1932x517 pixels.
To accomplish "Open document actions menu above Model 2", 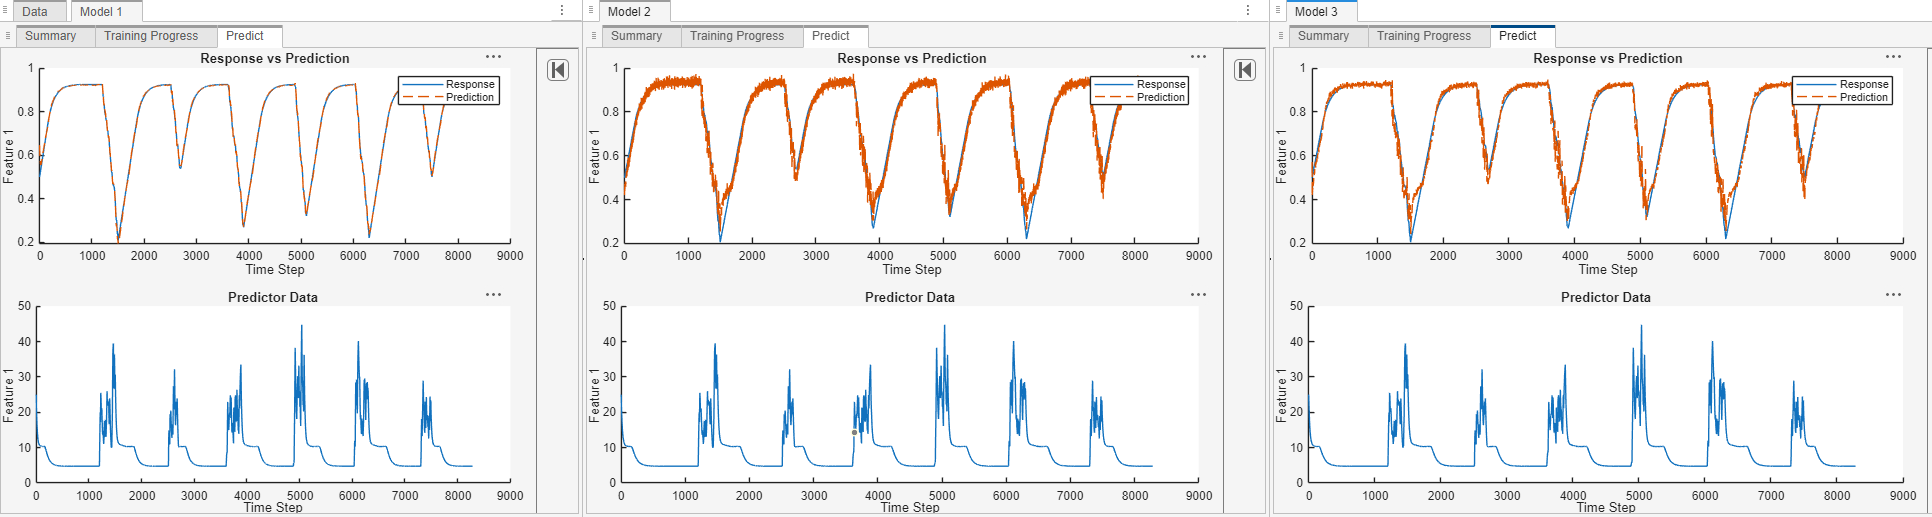I will point(1248,11).
